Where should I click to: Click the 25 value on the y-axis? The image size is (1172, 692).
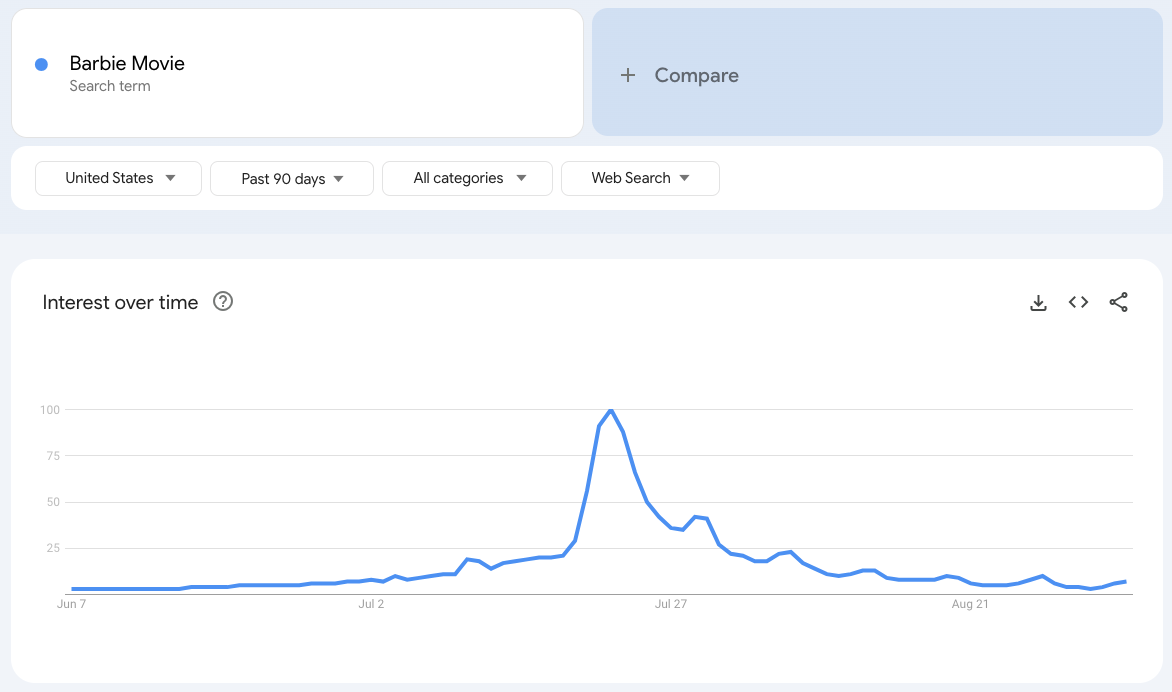click(52, 549)
